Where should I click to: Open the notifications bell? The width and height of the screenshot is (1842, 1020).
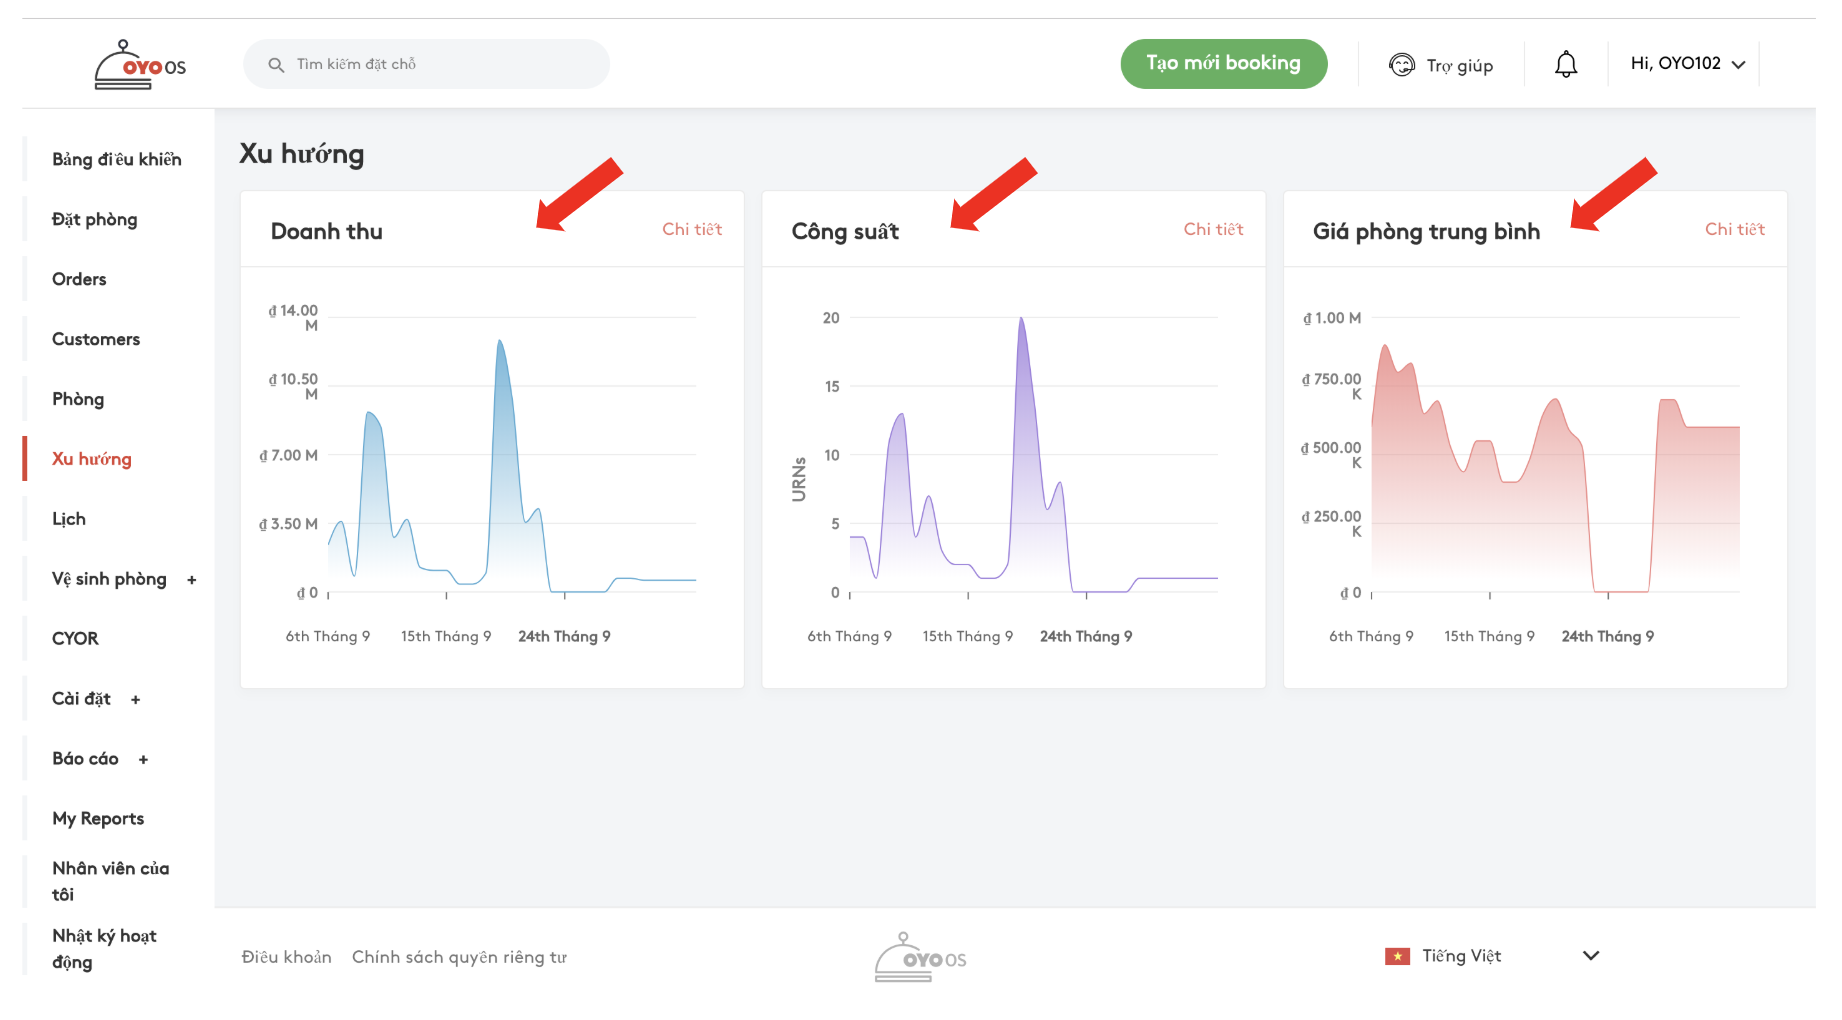click(x=1566, y=65)
